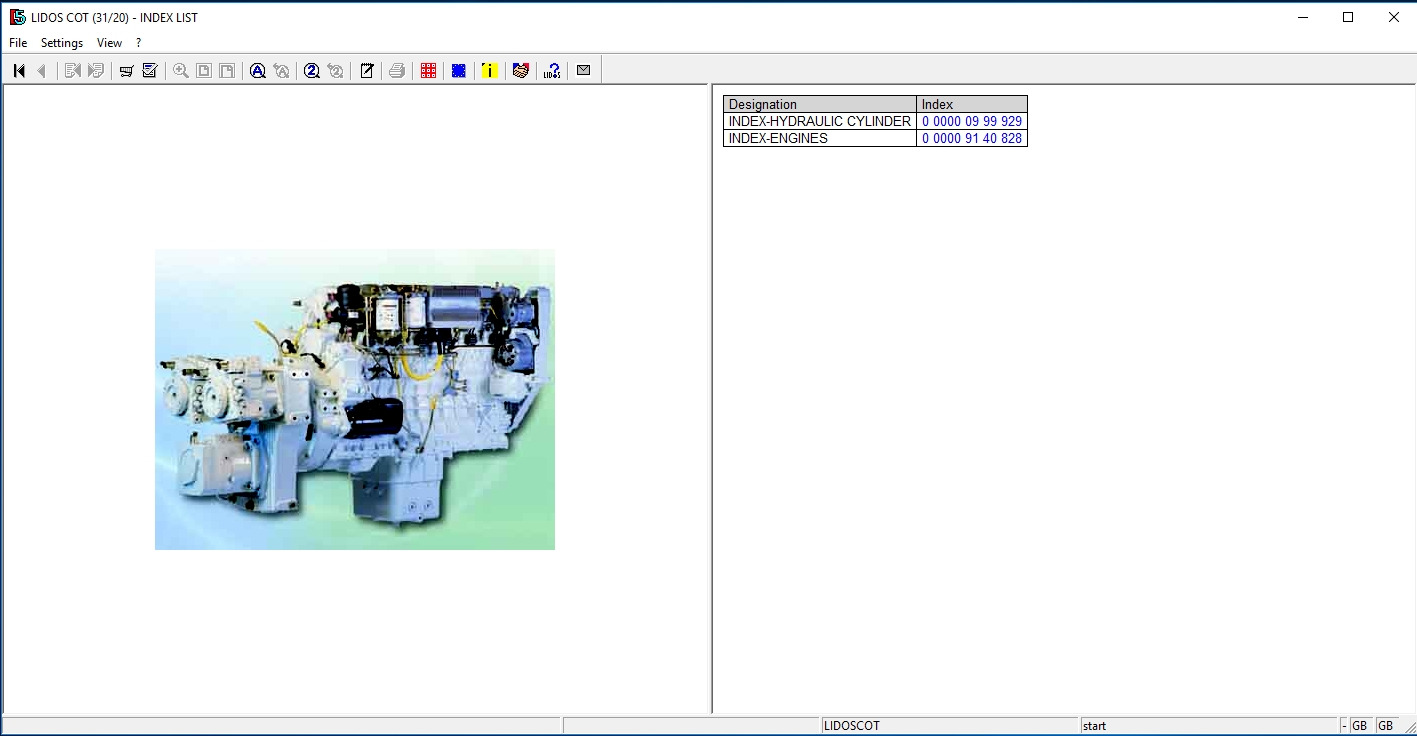Click the envelope mail icon
Viewport: 1417px width, 736px height.
point(583,71)
